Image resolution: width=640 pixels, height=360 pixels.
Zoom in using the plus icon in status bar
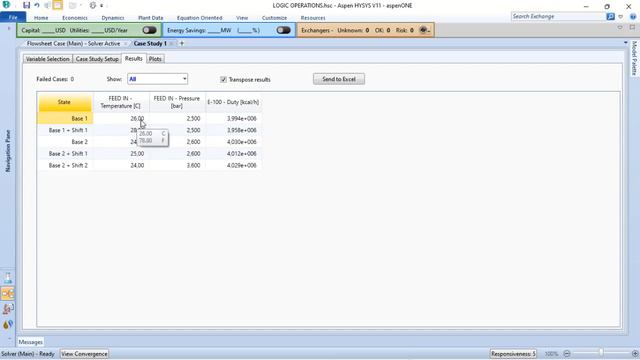coord(635,353)
